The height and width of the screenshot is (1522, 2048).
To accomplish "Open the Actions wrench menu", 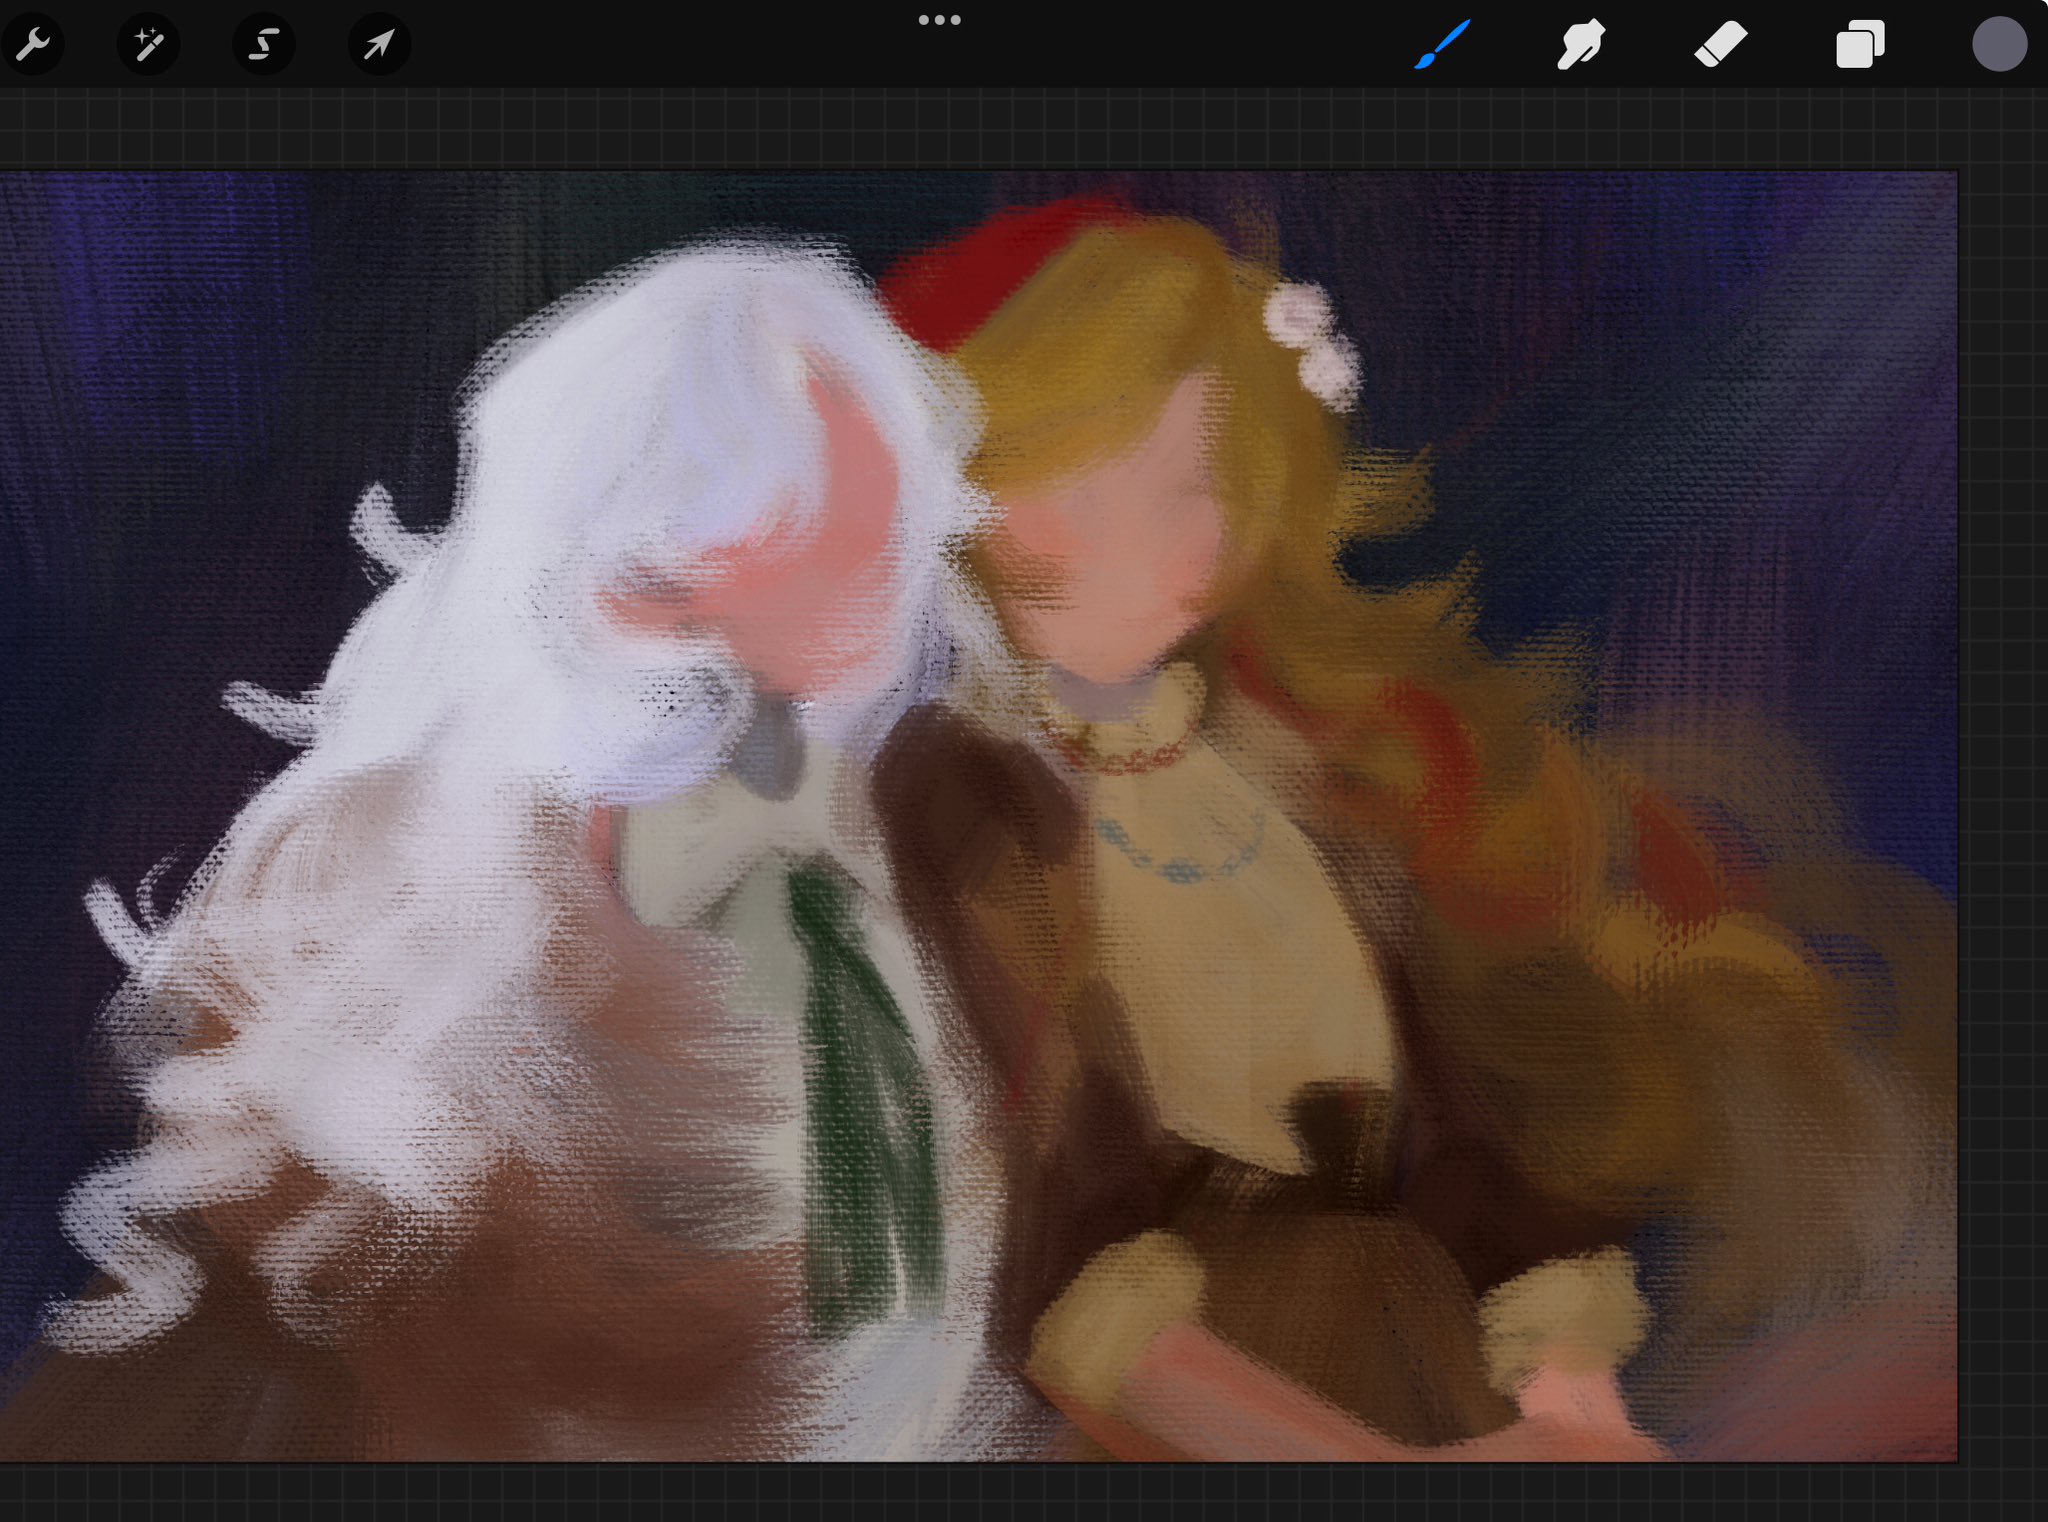I will coord(32,44).
